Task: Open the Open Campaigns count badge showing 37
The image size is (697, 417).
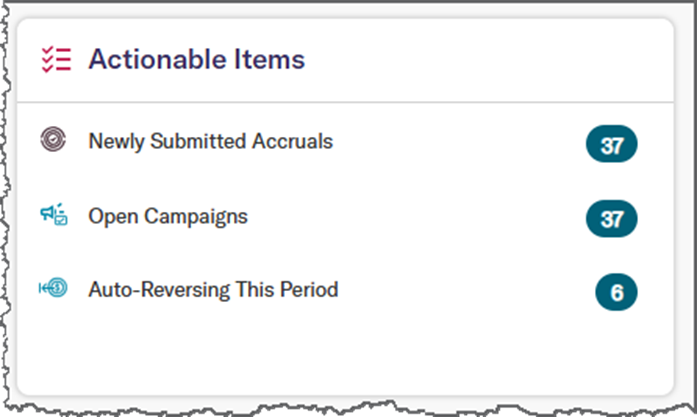Action: (611, 219)
